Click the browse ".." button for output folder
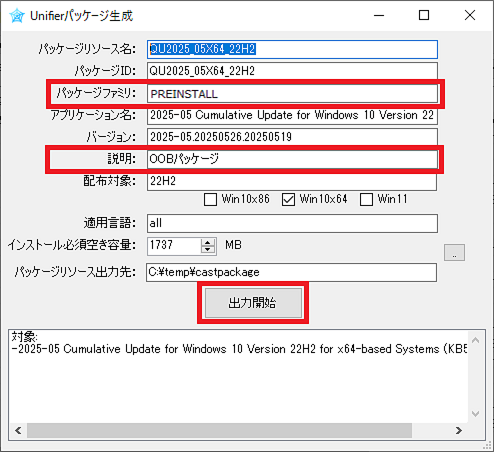Viewport: 494px width, 452px height. click(454, 252)
